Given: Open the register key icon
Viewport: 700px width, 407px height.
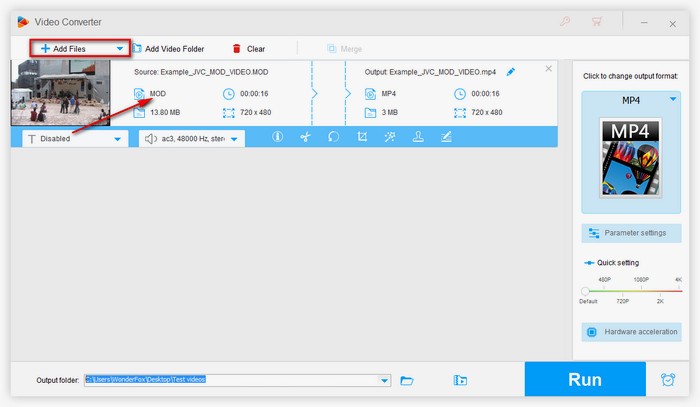Looking at the screenshot, I should coord(565,21).
